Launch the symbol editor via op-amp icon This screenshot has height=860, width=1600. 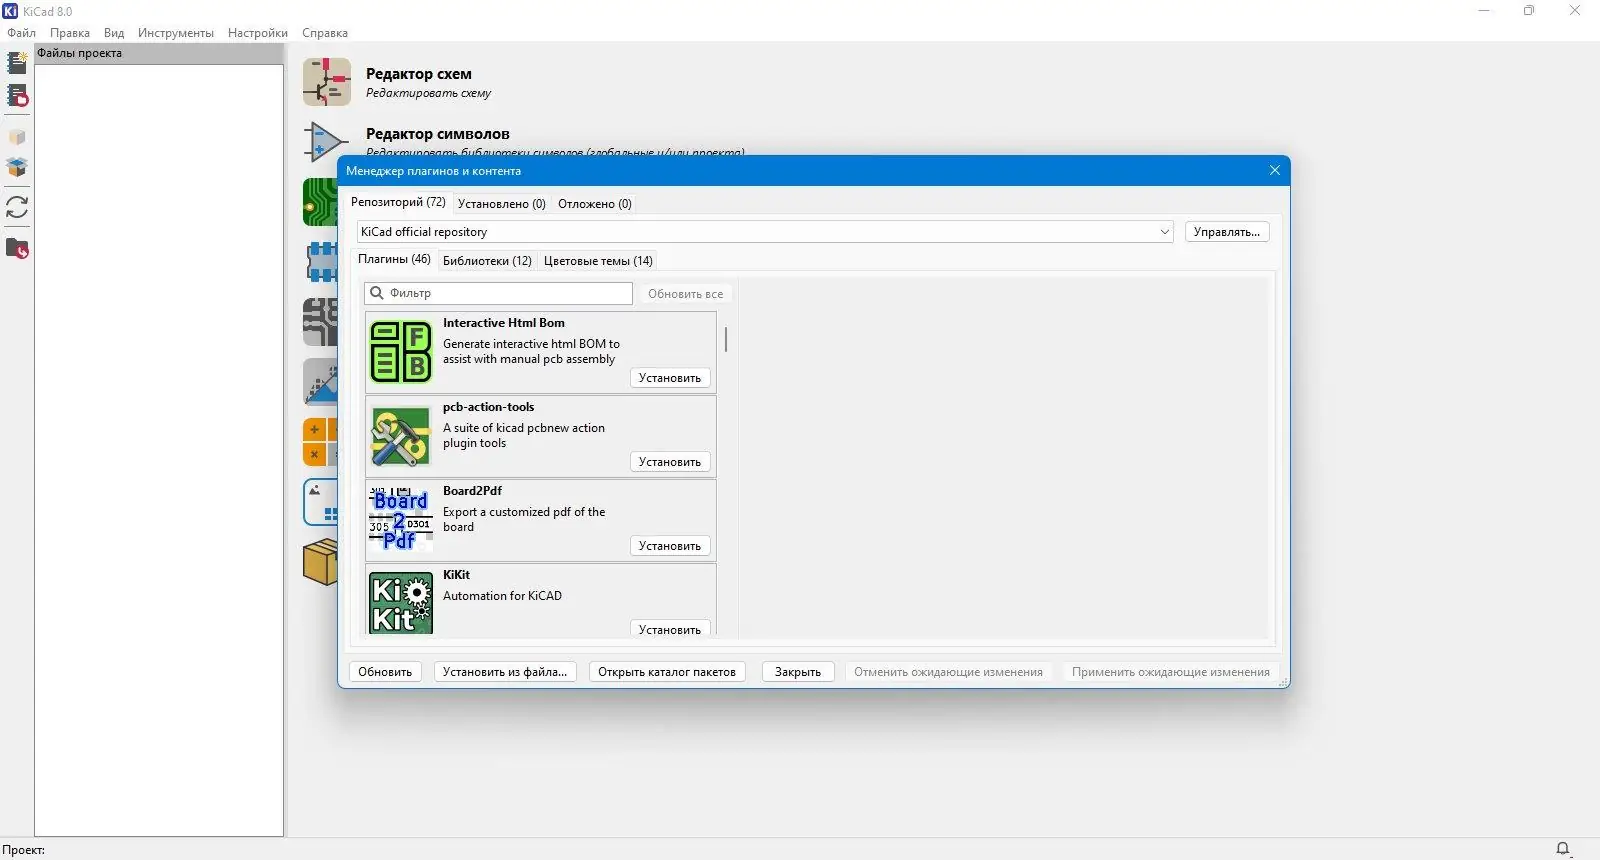coord(327,141)
